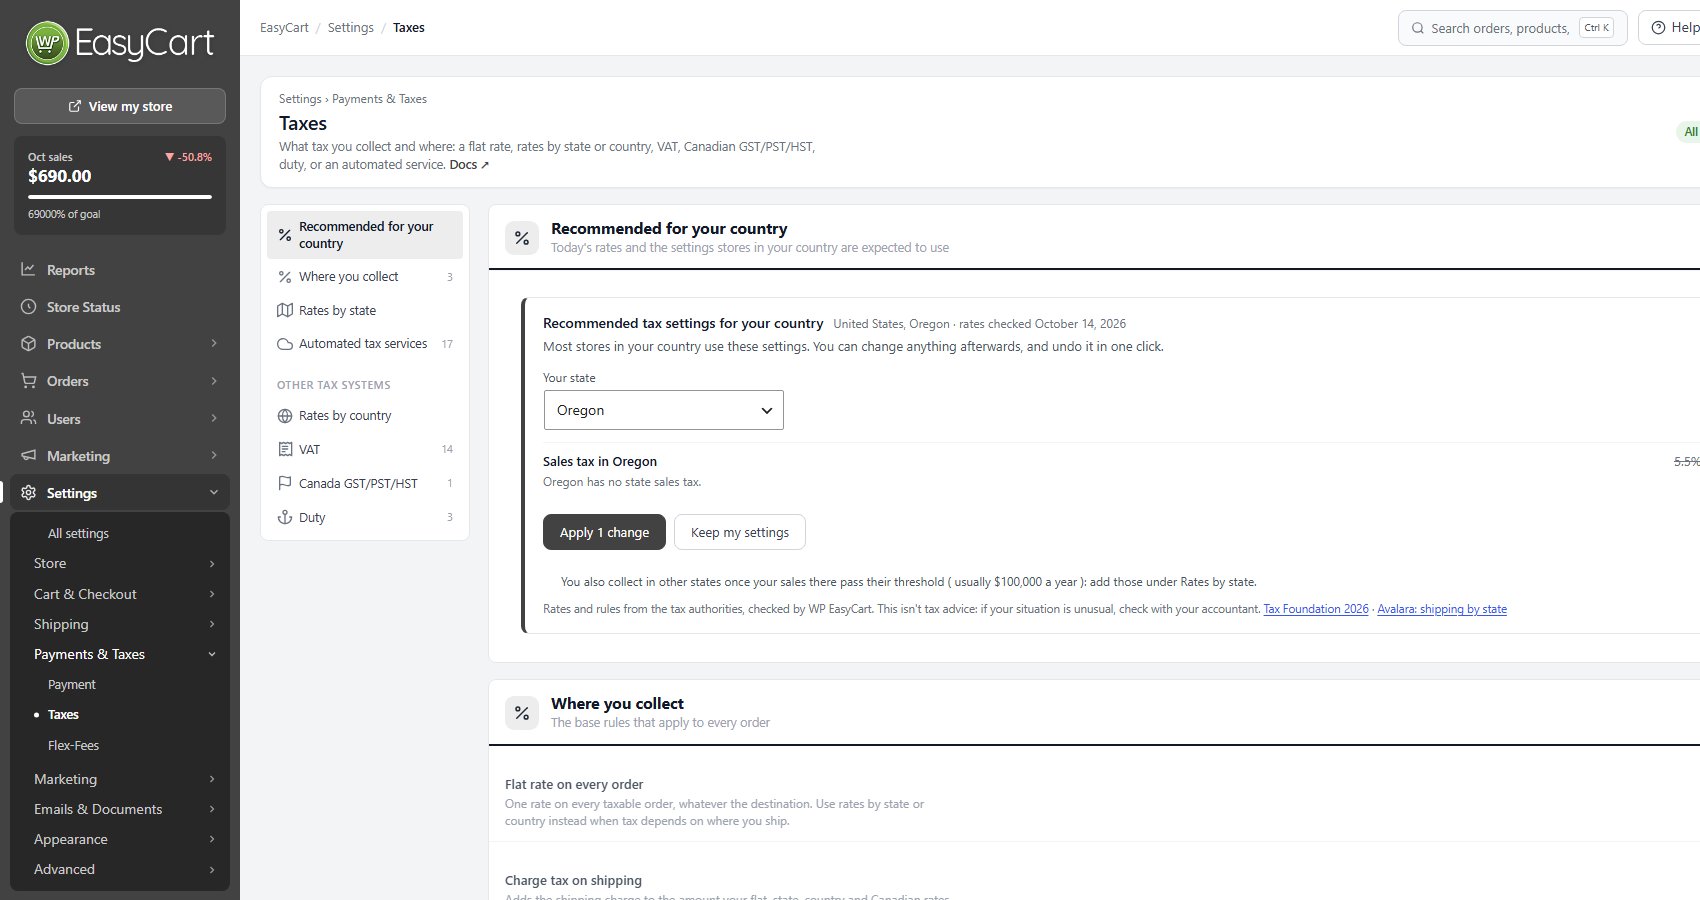The image size is (1700, 900).
Task: Click the Marketing megaphone icon
Action: pyautogui.click(x=28, y=455)
